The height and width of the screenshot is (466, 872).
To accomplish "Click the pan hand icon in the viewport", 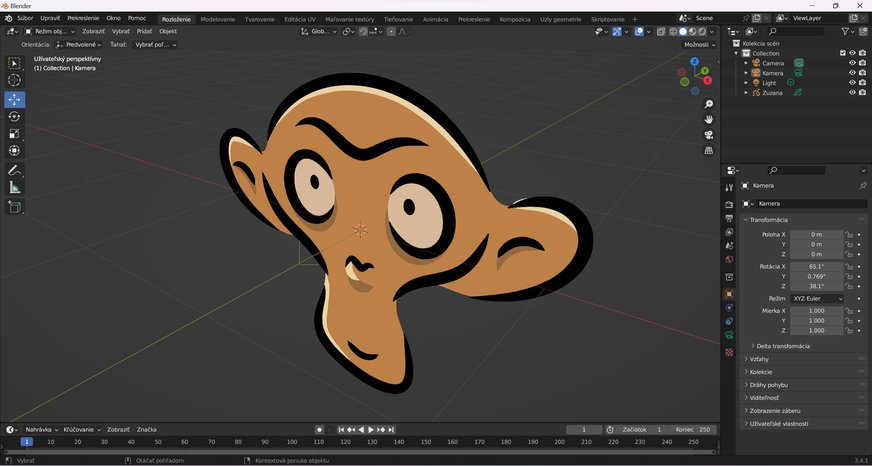I will 709,119.
